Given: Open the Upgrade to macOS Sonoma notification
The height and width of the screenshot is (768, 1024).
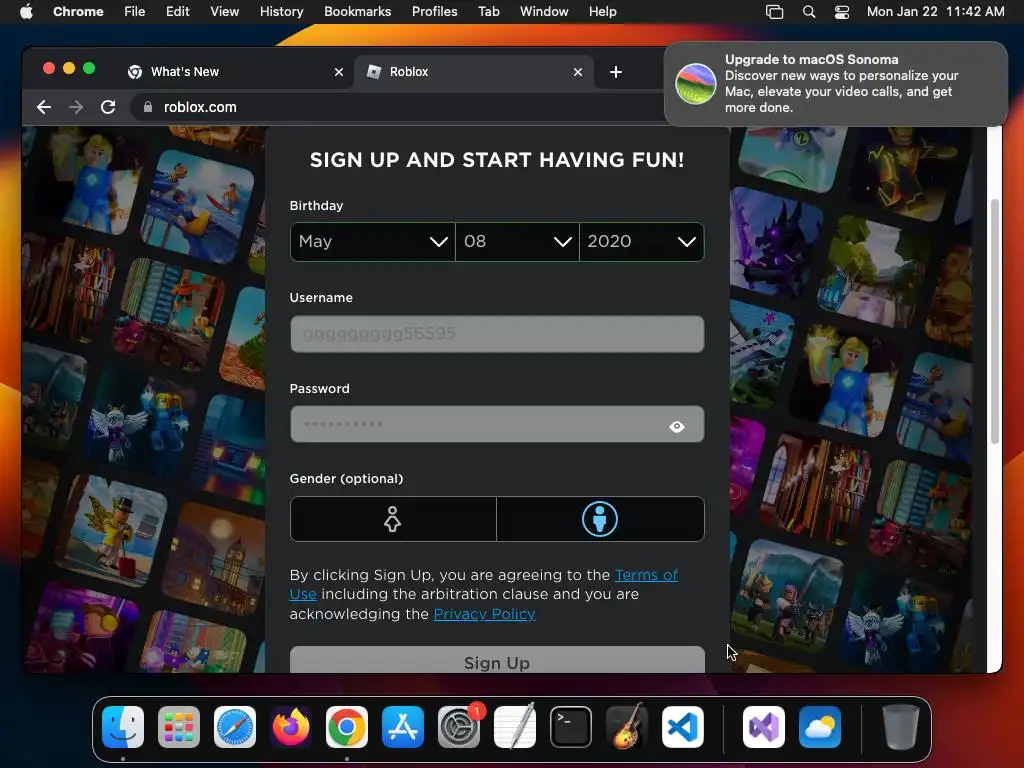Looking at the screenshot, I should coord(836,84).
